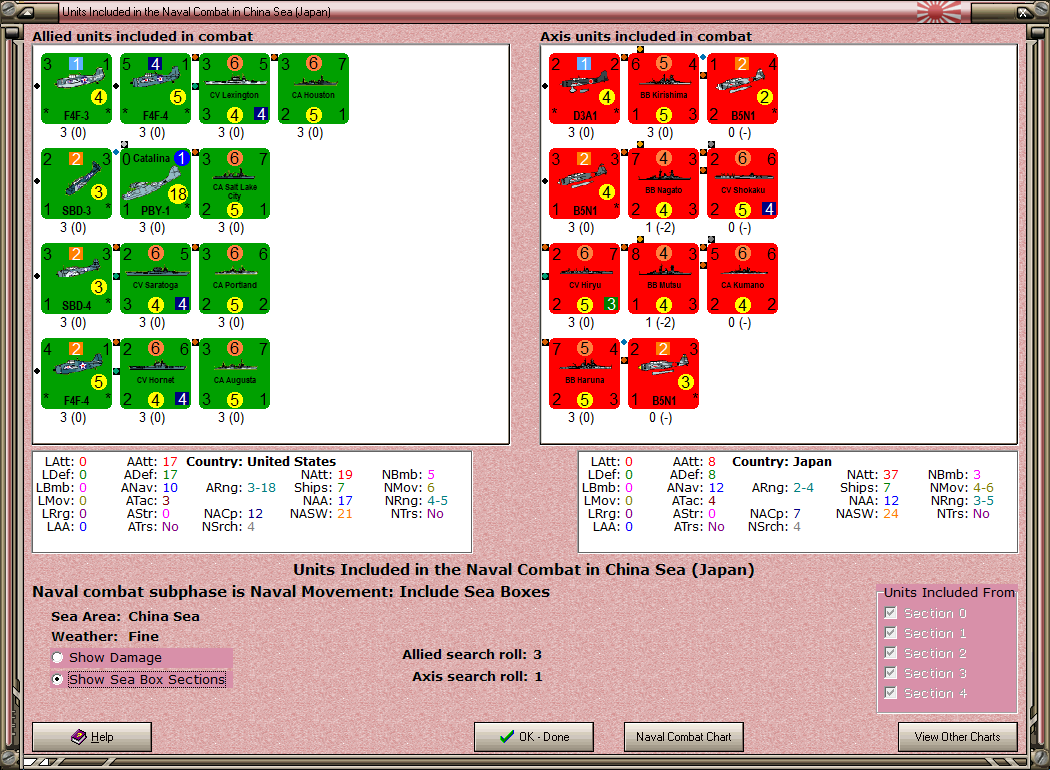Click the Japan NAtt: 37 value

pyautogui.click(x=891, y=474)
